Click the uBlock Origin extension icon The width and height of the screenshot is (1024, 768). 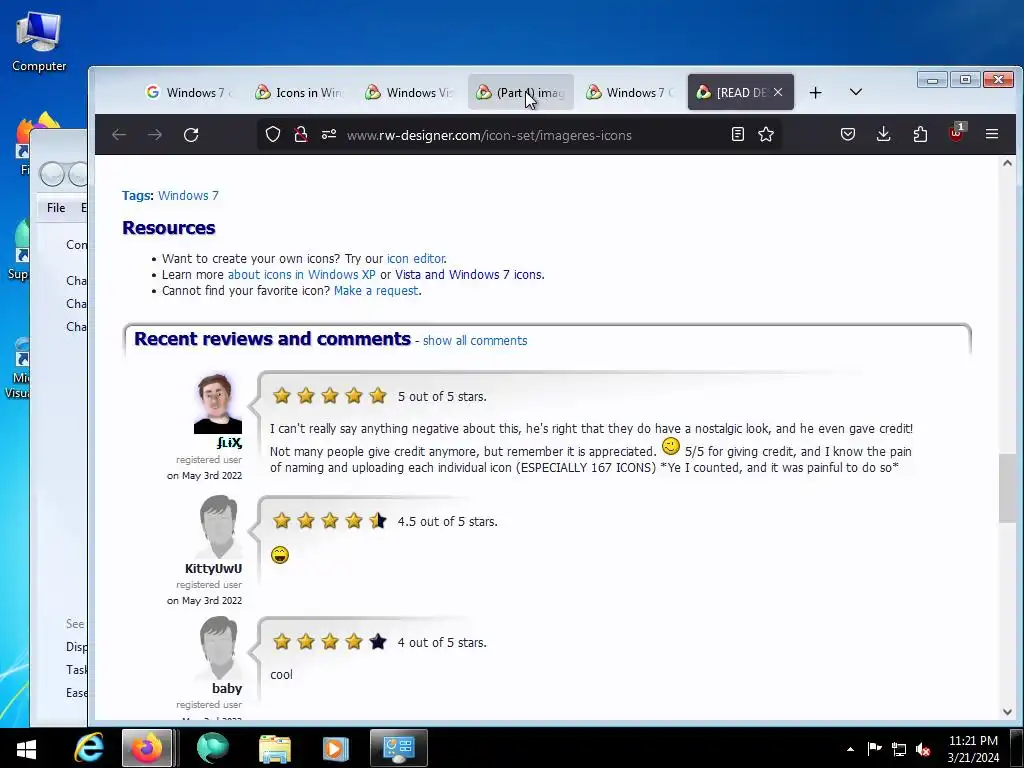956,133
